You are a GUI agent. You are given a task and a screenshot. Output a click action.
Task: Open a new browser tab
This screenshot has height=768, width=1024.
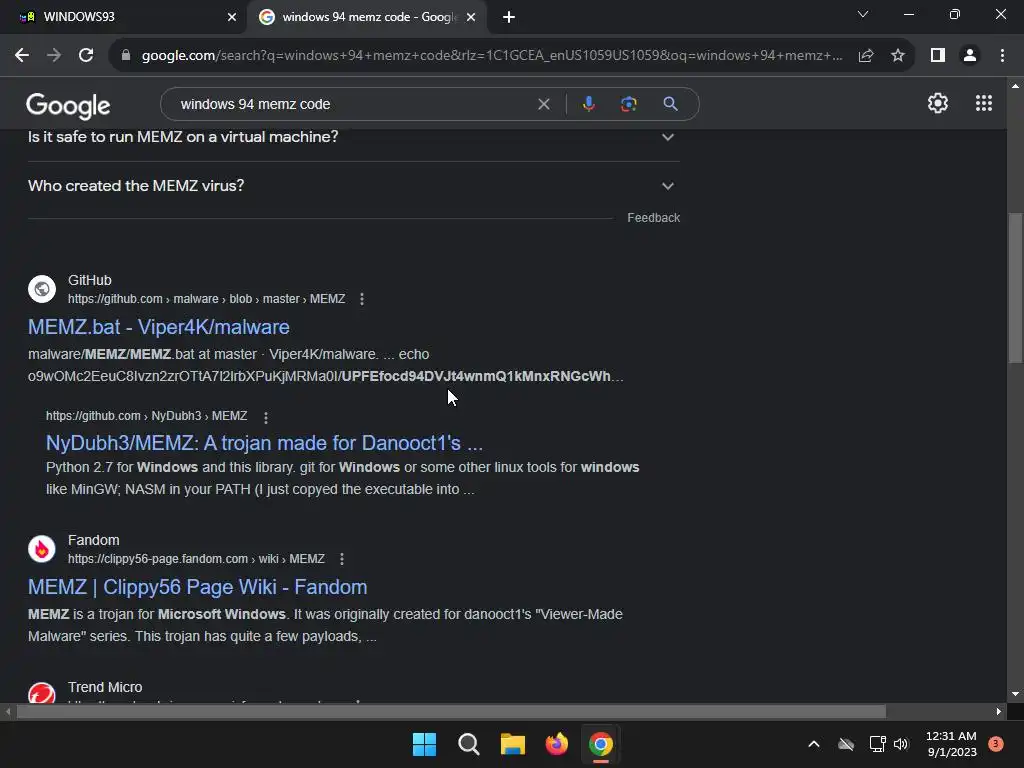coord(509,17)
